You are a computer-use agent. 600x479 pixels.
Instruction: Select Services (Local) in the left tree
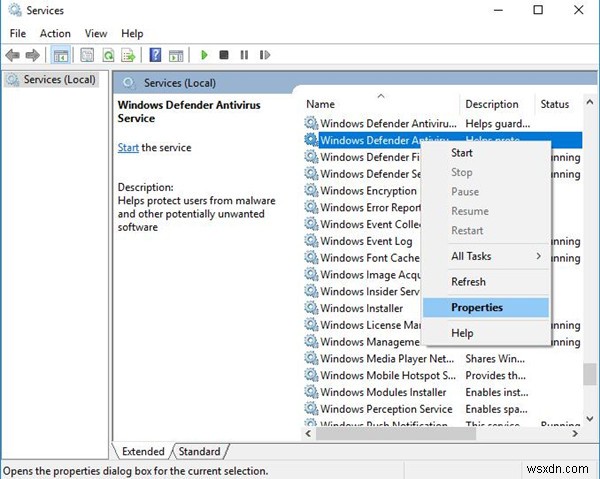58,80
